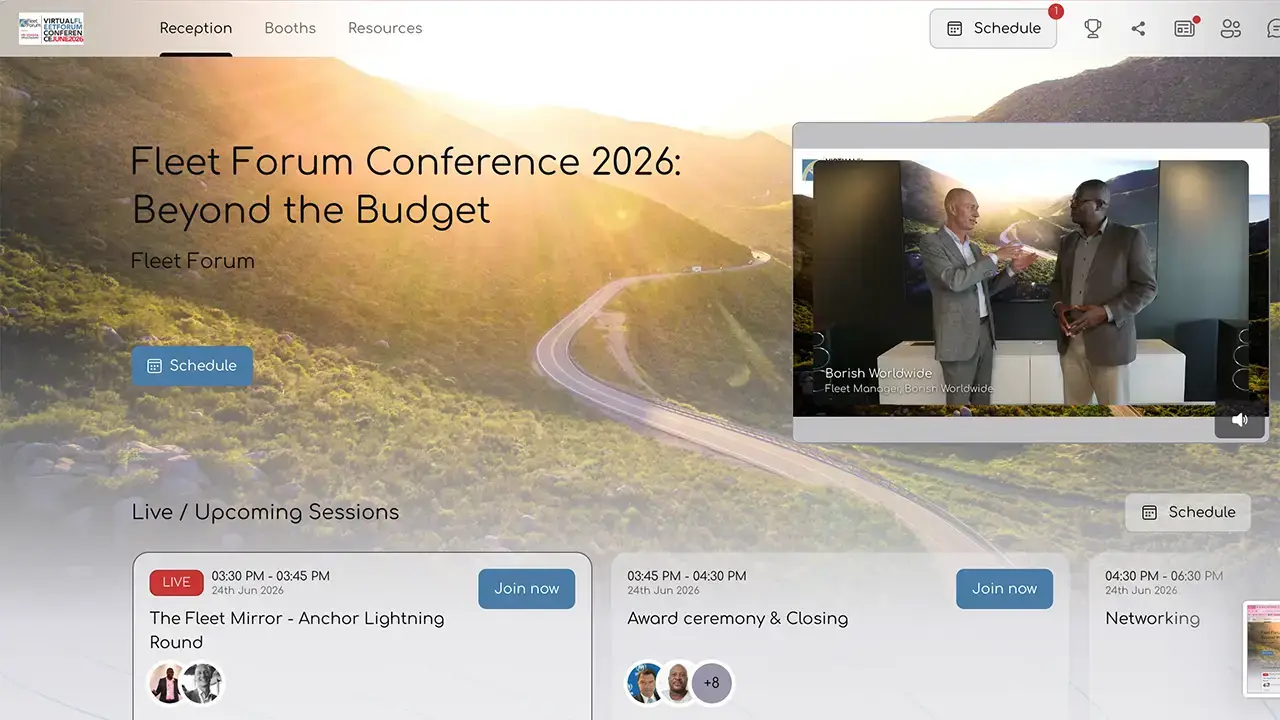Open the chat icon at top right edge

click(1273, 29)
